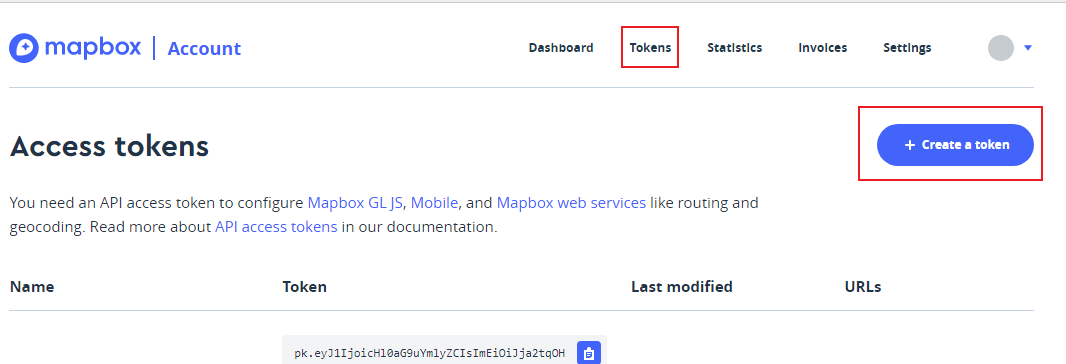The height and width of the screenshot is (364, 1066).
Task: Open the Mapbox web services link
Action: (571, 203)
